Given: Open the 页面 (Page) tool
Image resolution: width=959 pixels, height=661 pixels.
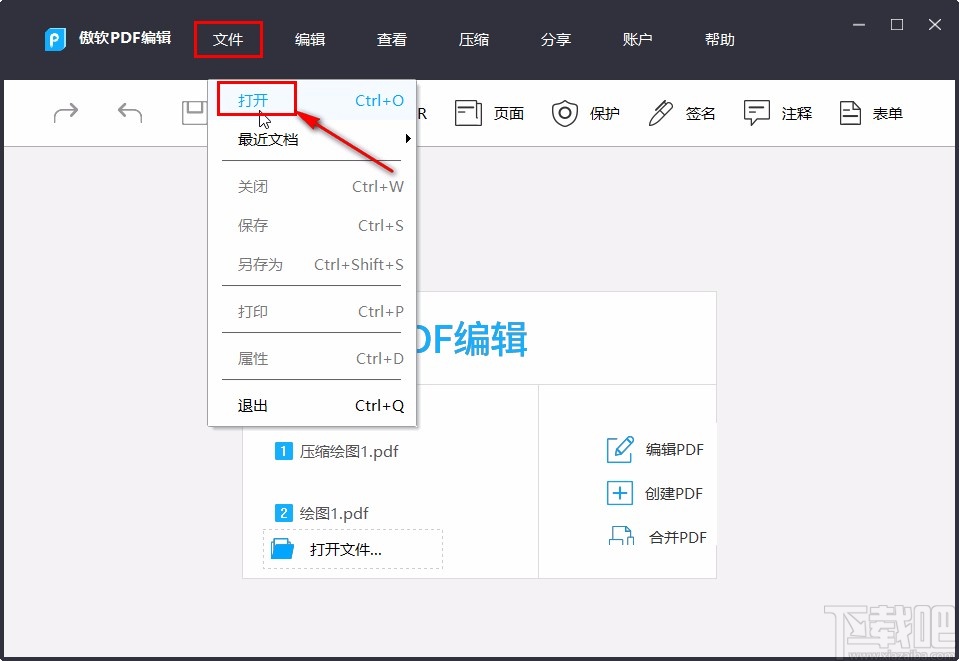Looking at the screenshot, I should click(489, 113).
